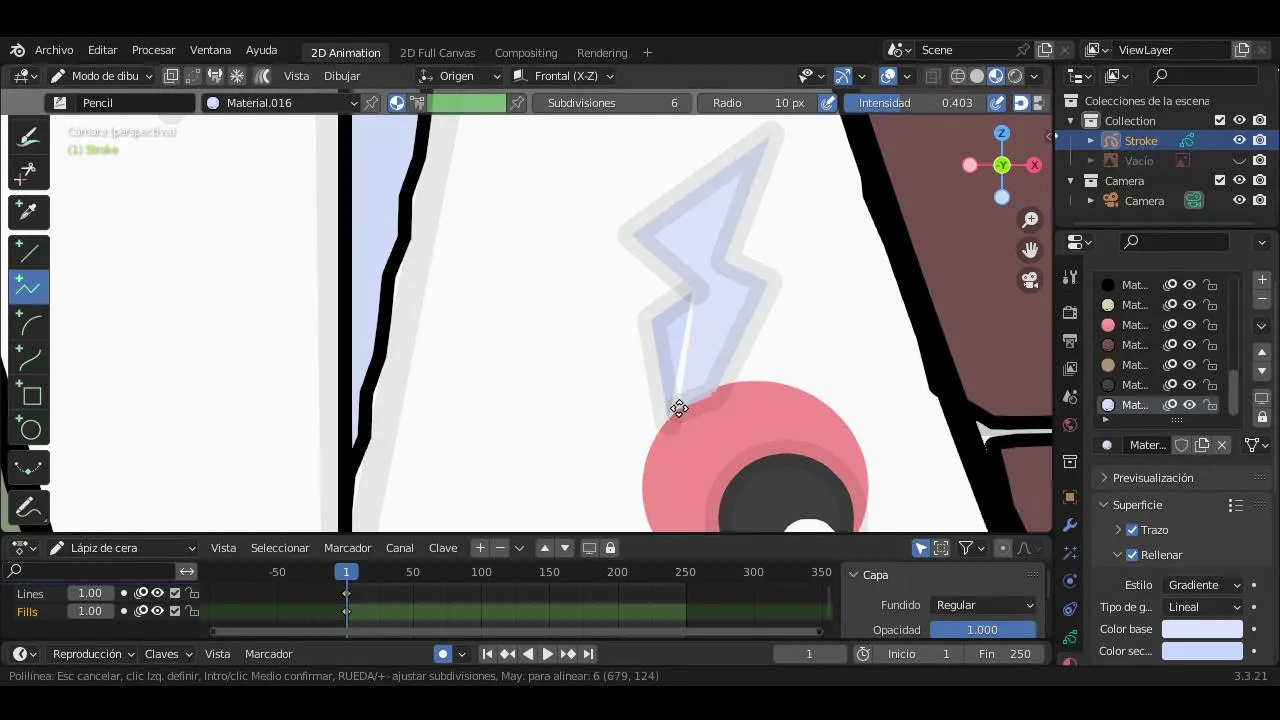Switch to the Compositing workspace tab
Screen dimensions: 1280x720
click(x=526, y=53)
